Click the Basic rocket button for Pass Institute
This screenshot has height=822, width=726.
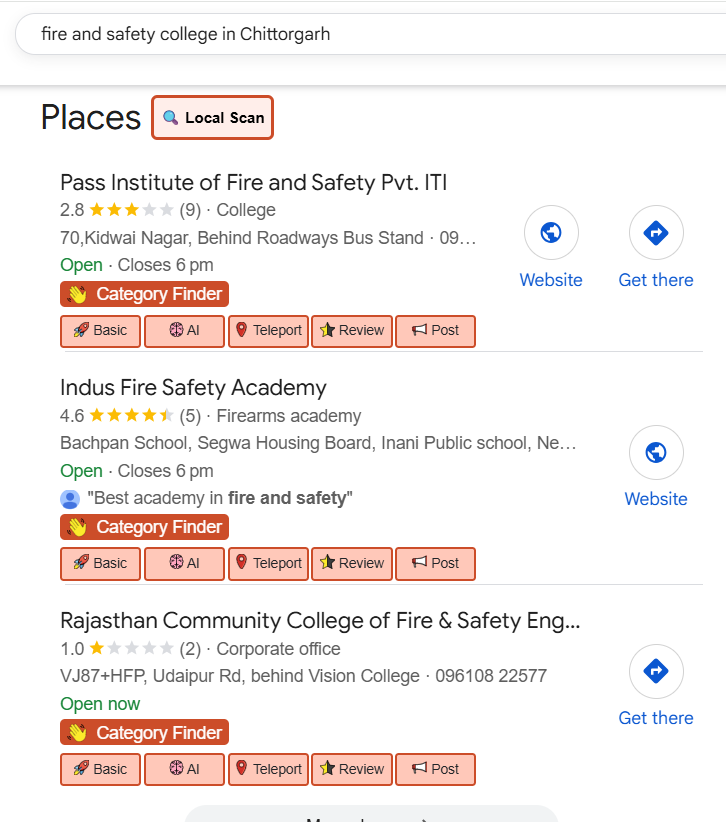pos(100,331)
